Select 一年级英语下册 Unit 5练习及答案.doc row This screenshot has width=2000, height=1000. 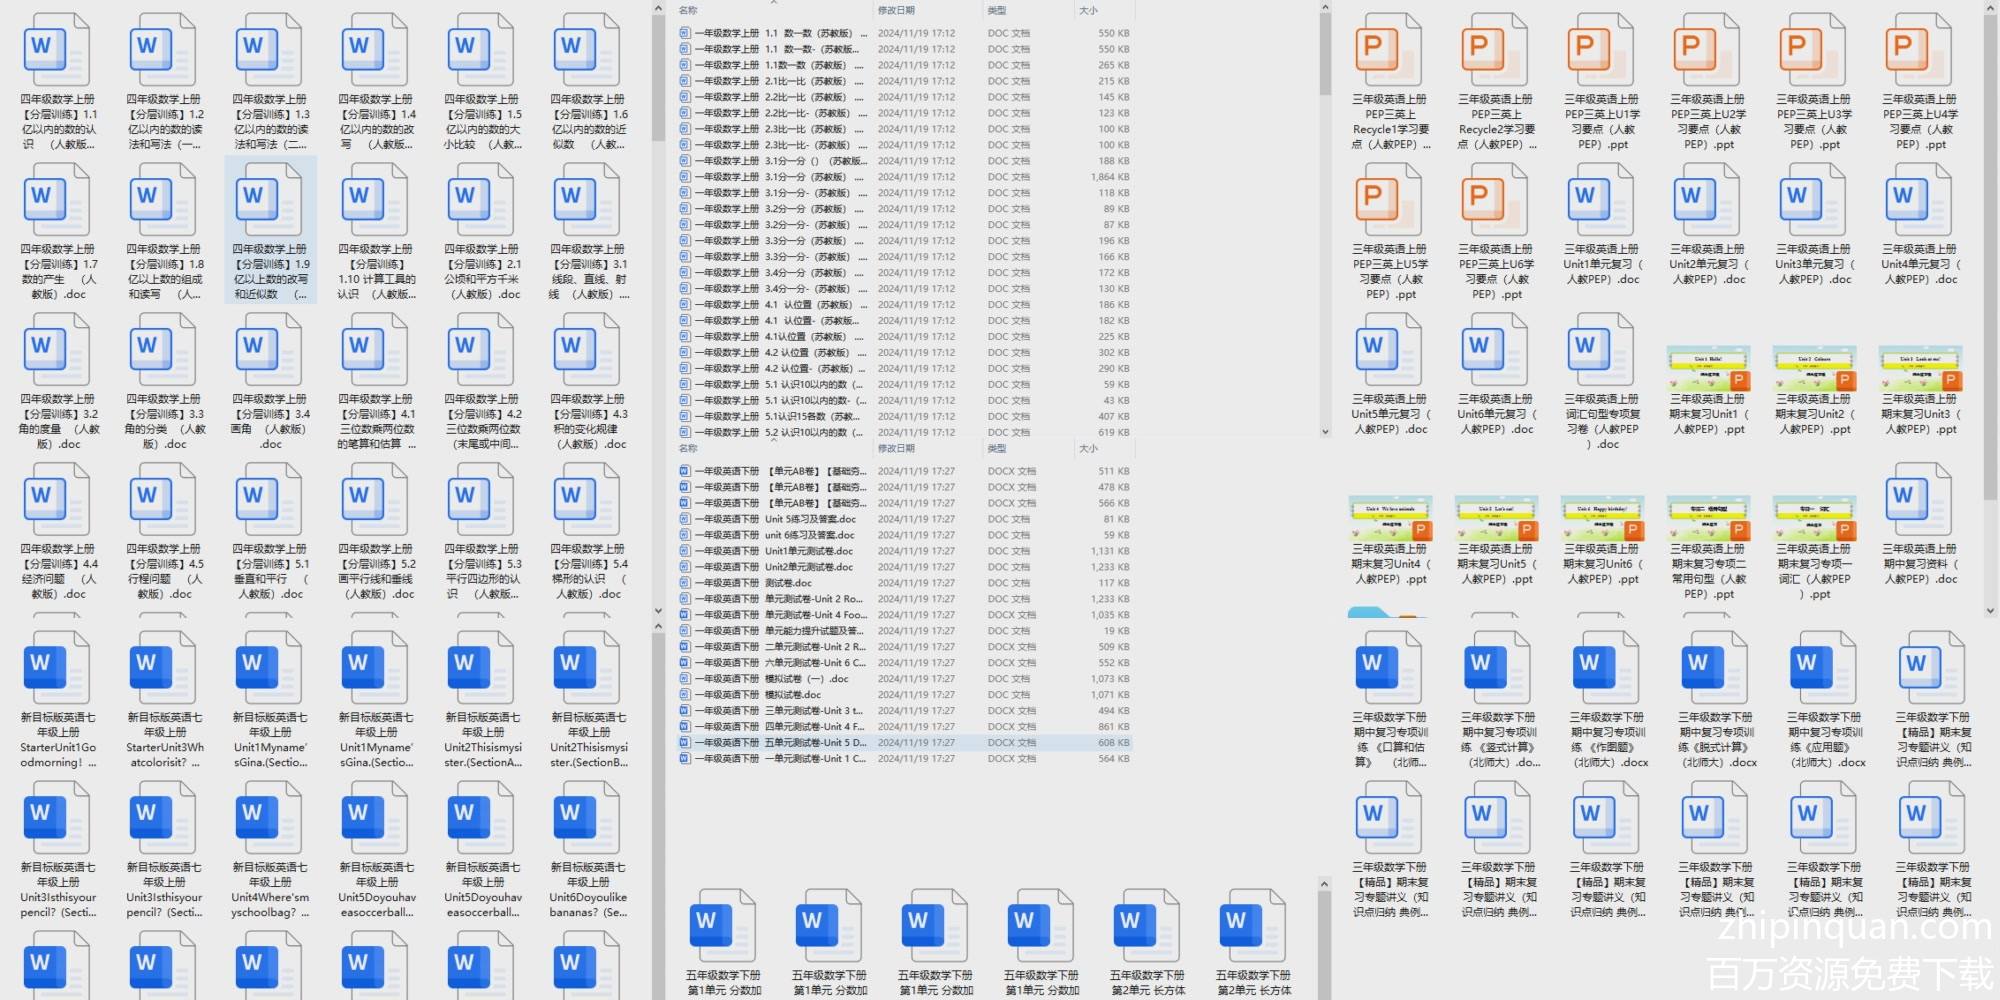pyautogui.click(x=780, y=519)
